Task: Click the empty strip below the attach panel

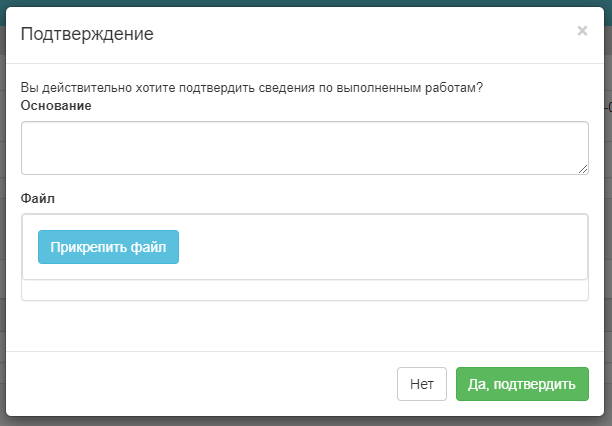Action: coord(305,290)
